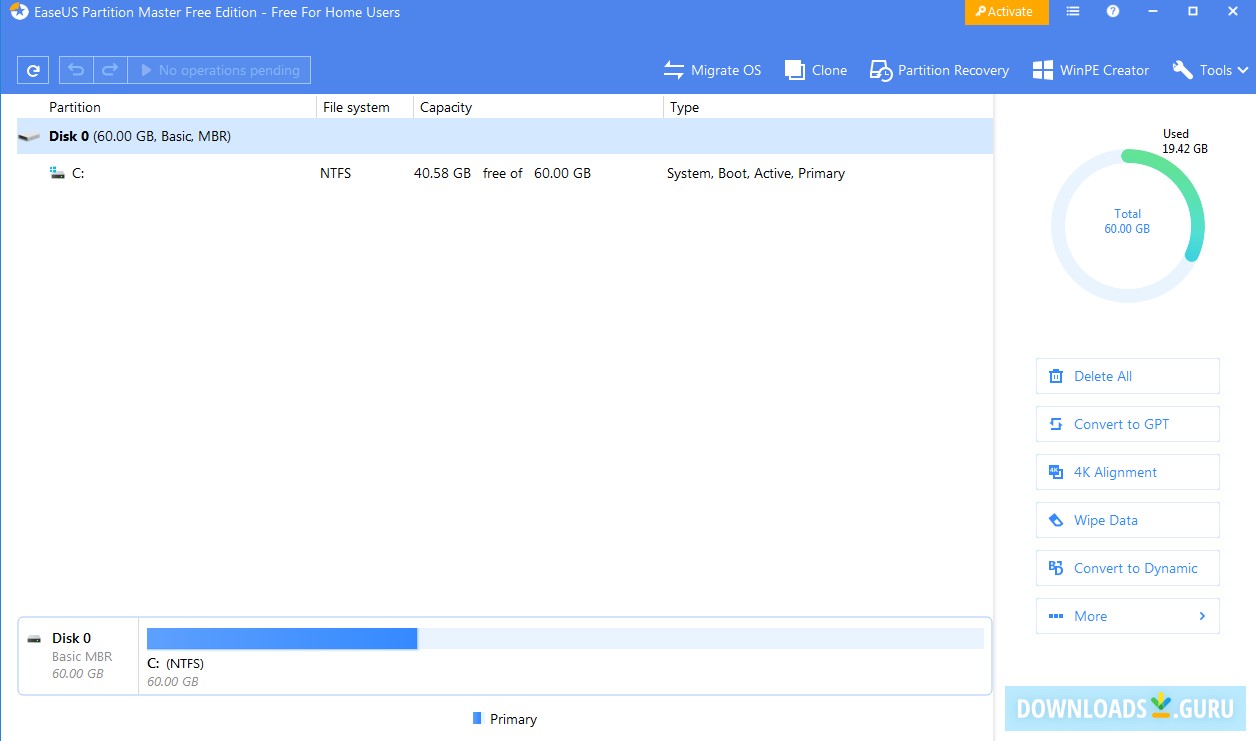The width and height of the screenshot is (1256, 741).
Task: Open the hamburger menu in the title bar
Action: pos(1073,12)
